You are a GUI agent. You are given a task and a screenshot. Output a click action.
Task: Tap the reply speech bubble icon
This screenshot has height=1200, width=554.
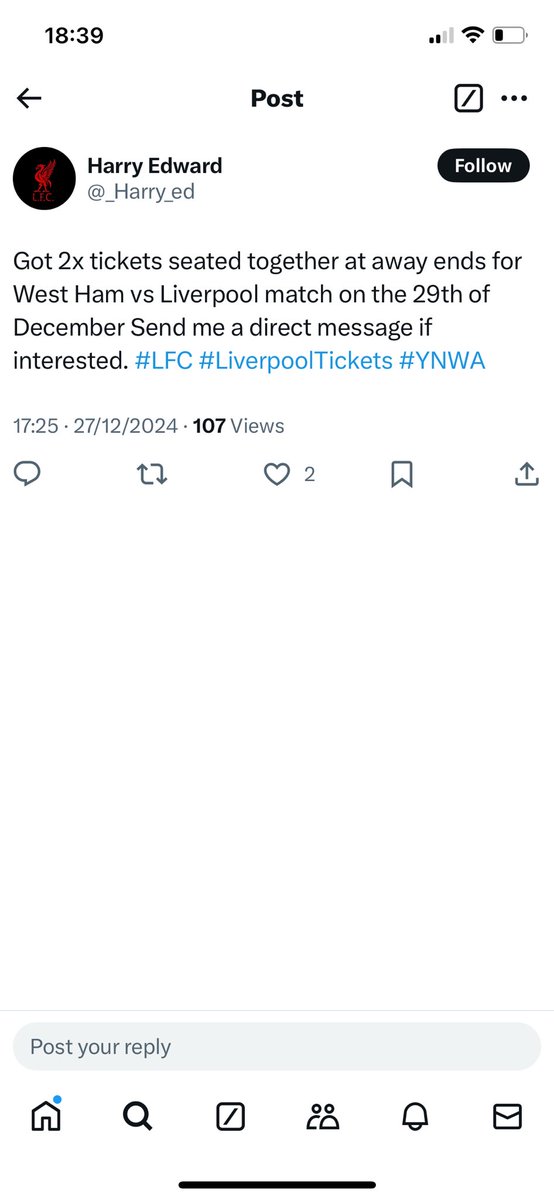27,476
